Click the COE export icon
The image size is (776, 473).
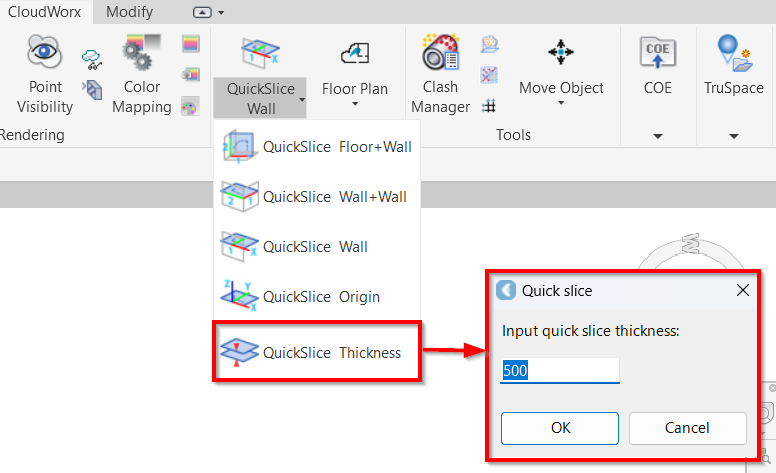(x=657, y=52)
